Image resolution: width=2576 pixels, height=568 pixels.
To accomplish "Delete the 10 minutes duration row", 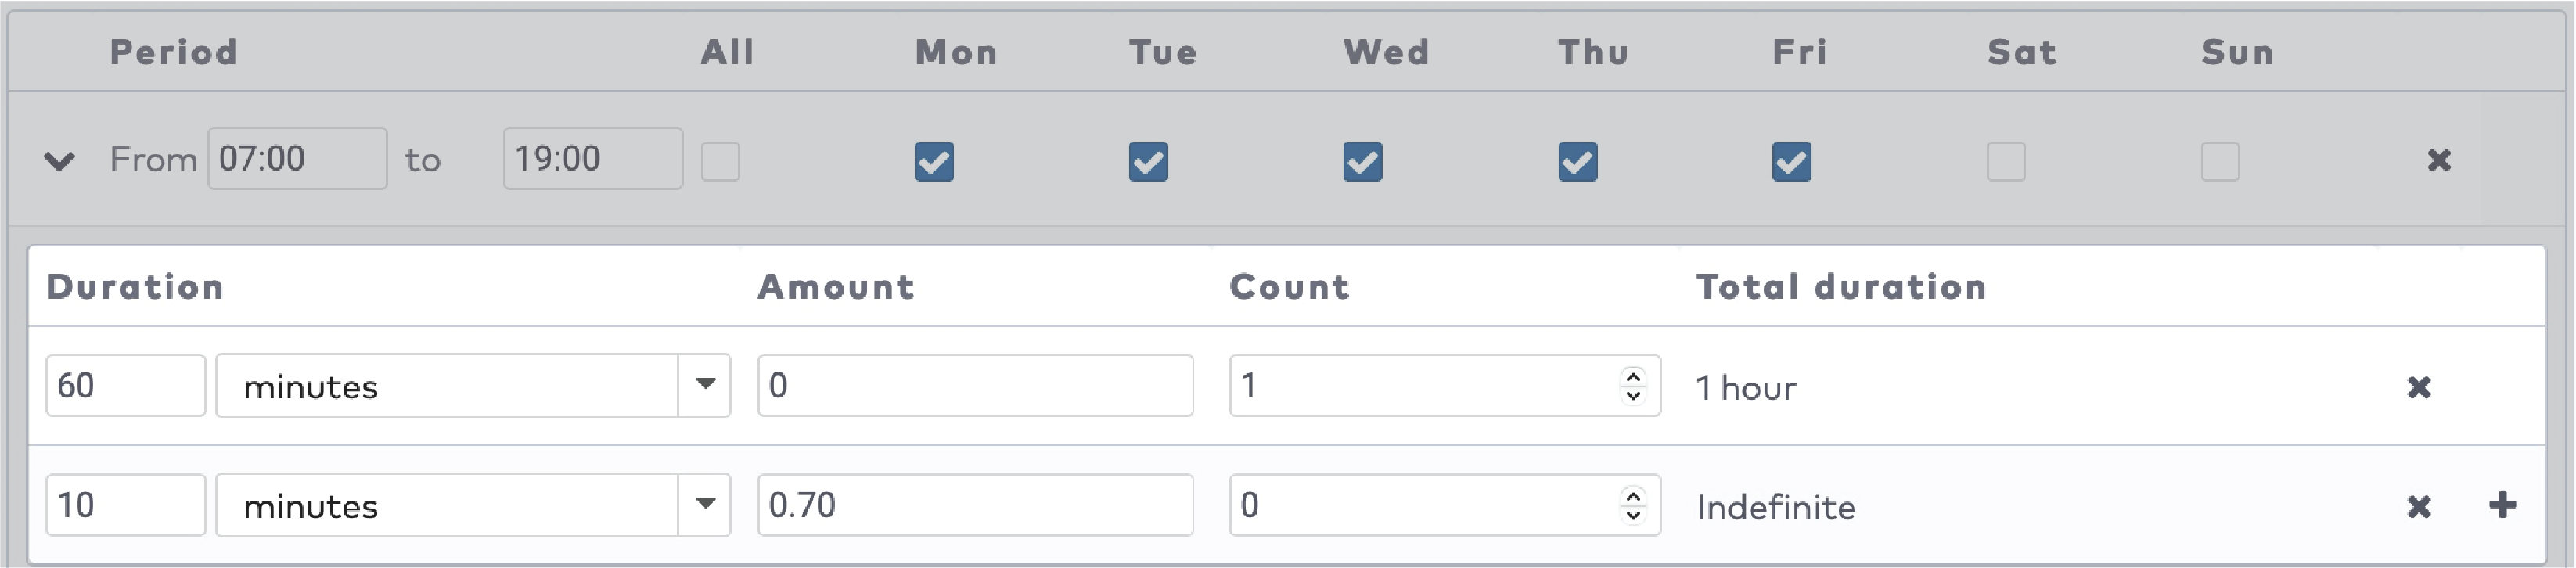I will (2418, 507).
